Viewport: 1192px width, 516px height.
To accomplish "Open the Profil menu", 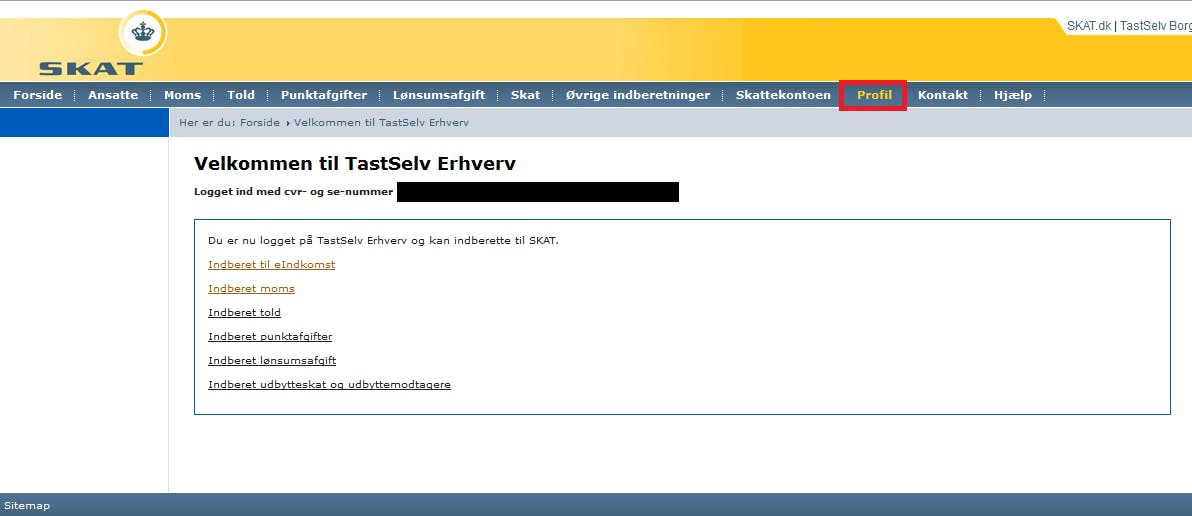I will (x=874, y=95).
